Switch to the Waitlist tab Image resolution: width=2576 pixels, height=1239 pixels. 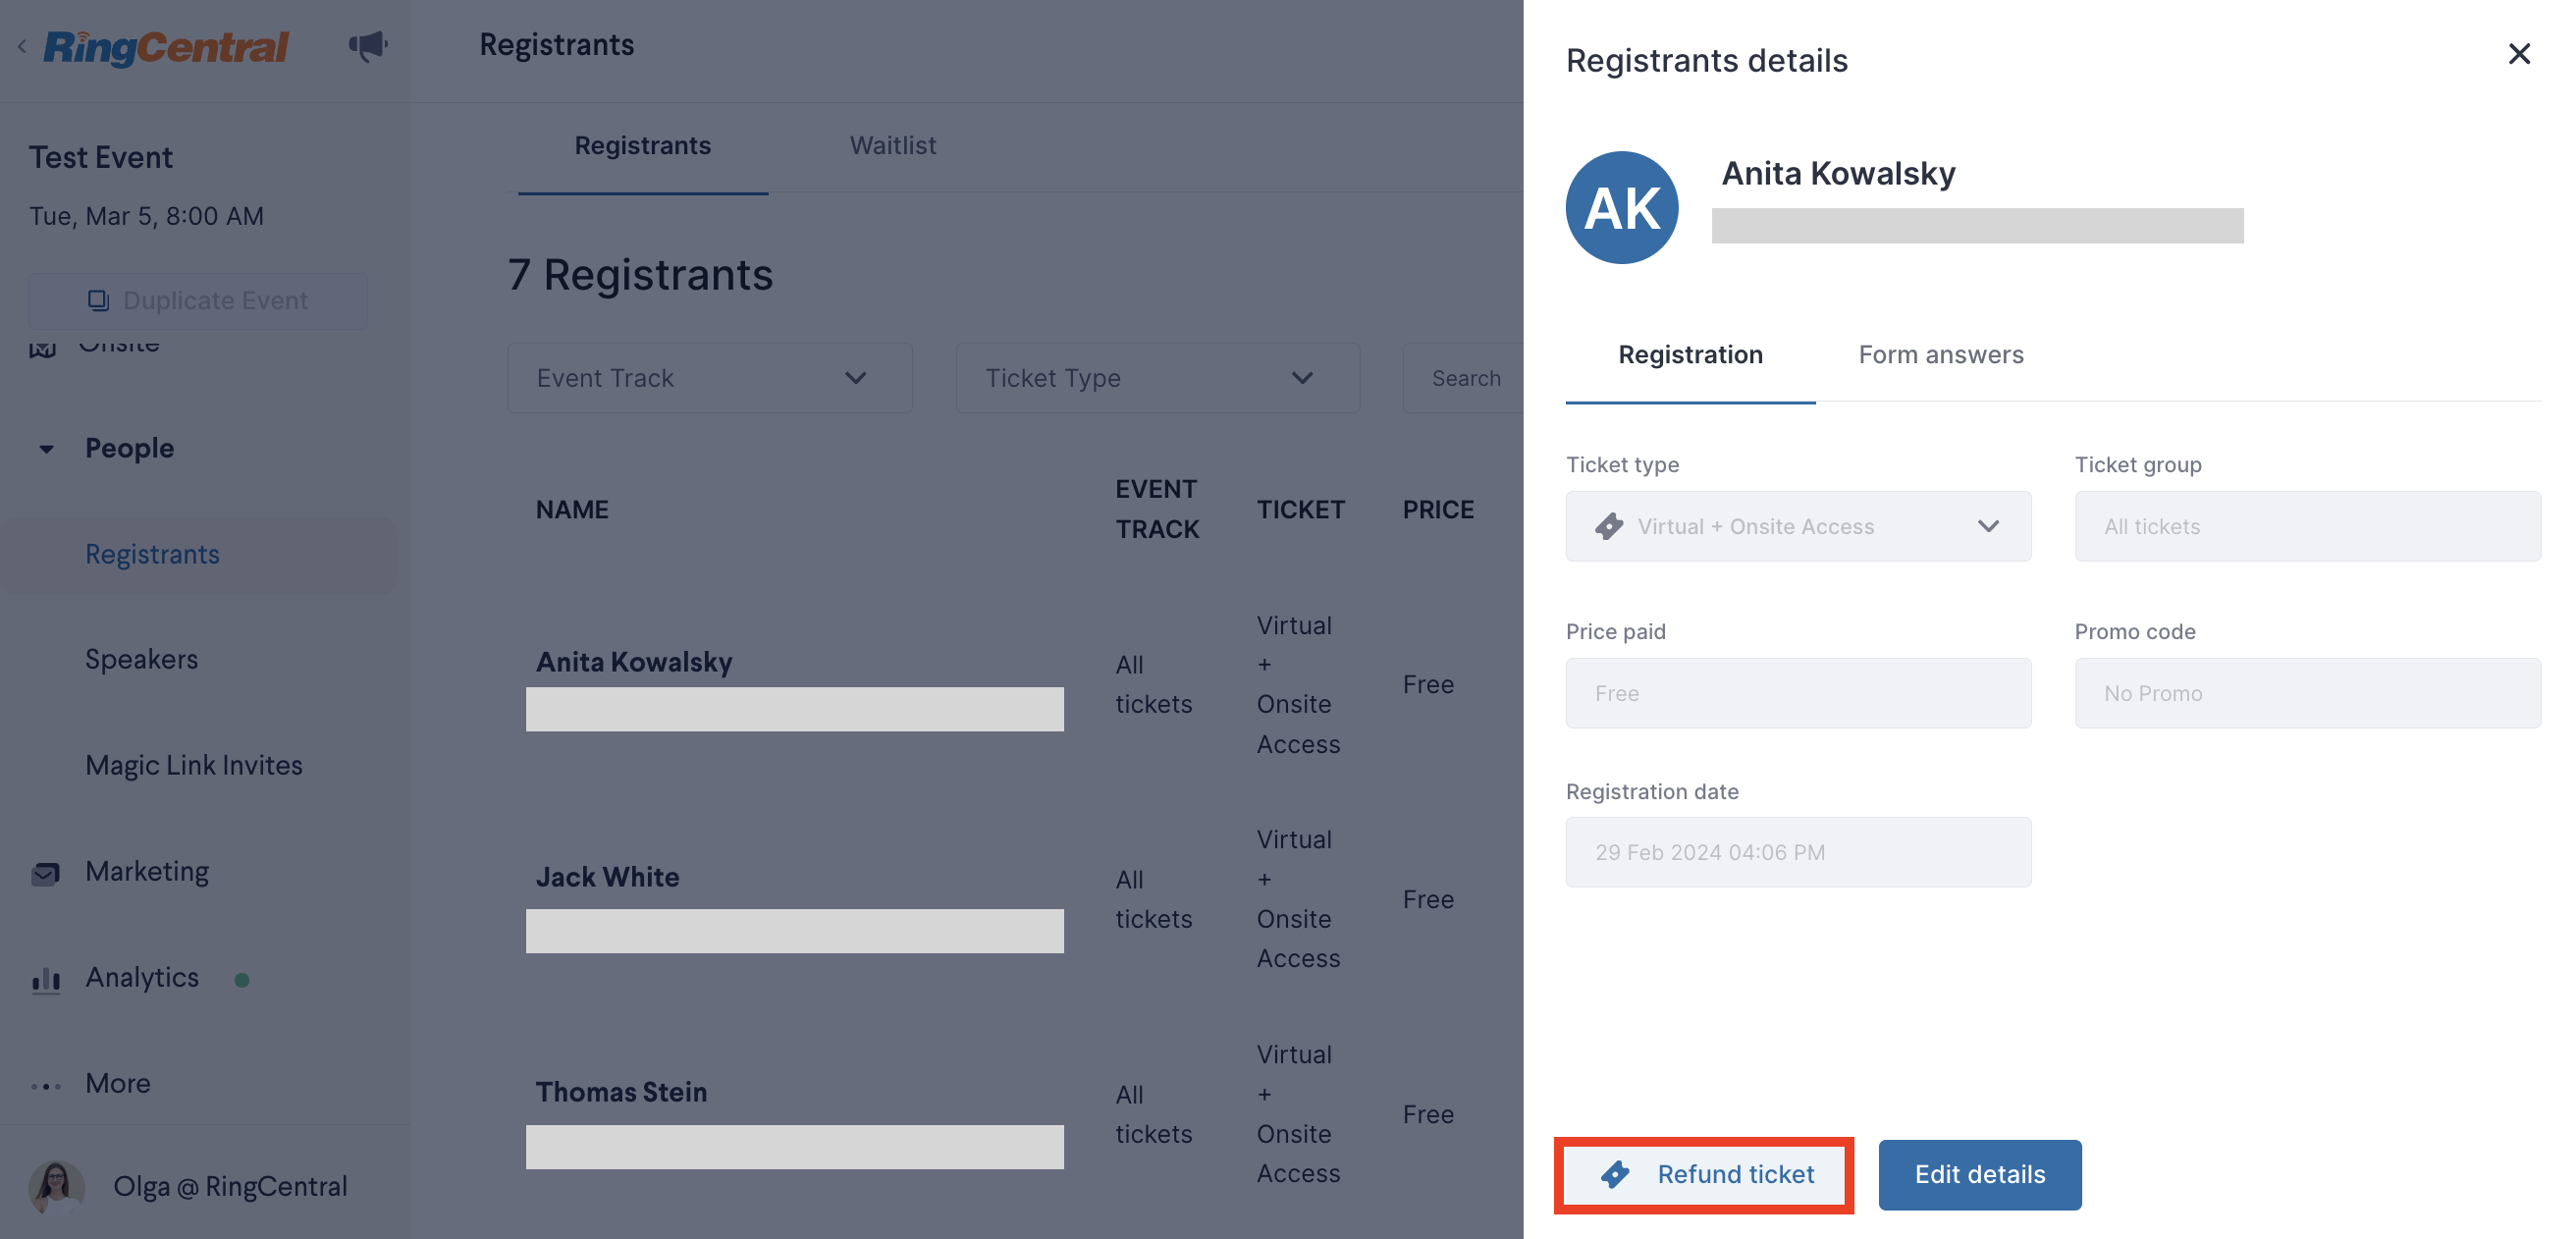(x=892, y=146)
